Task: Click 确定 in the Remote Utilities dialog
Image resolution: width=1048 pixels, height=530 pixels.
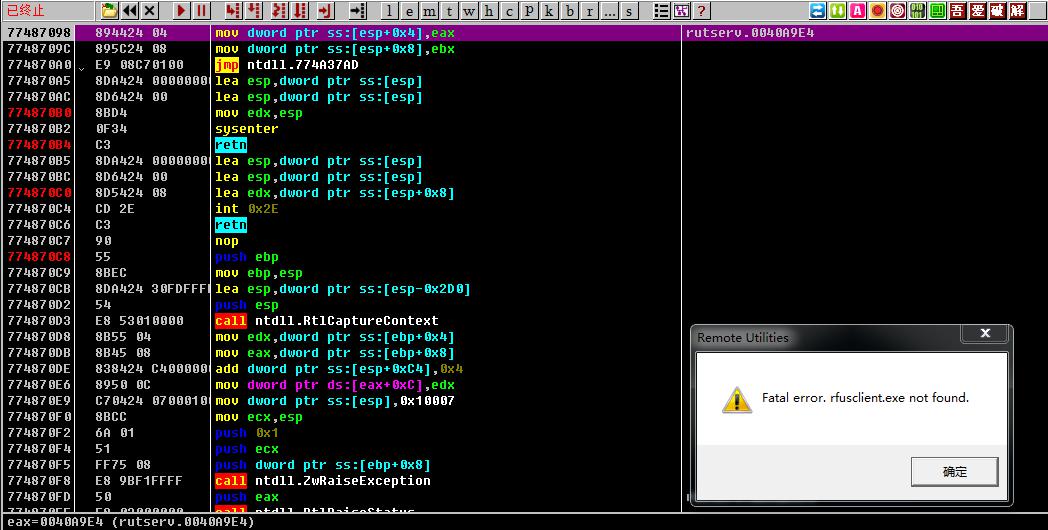Action: tap(954, 472)
